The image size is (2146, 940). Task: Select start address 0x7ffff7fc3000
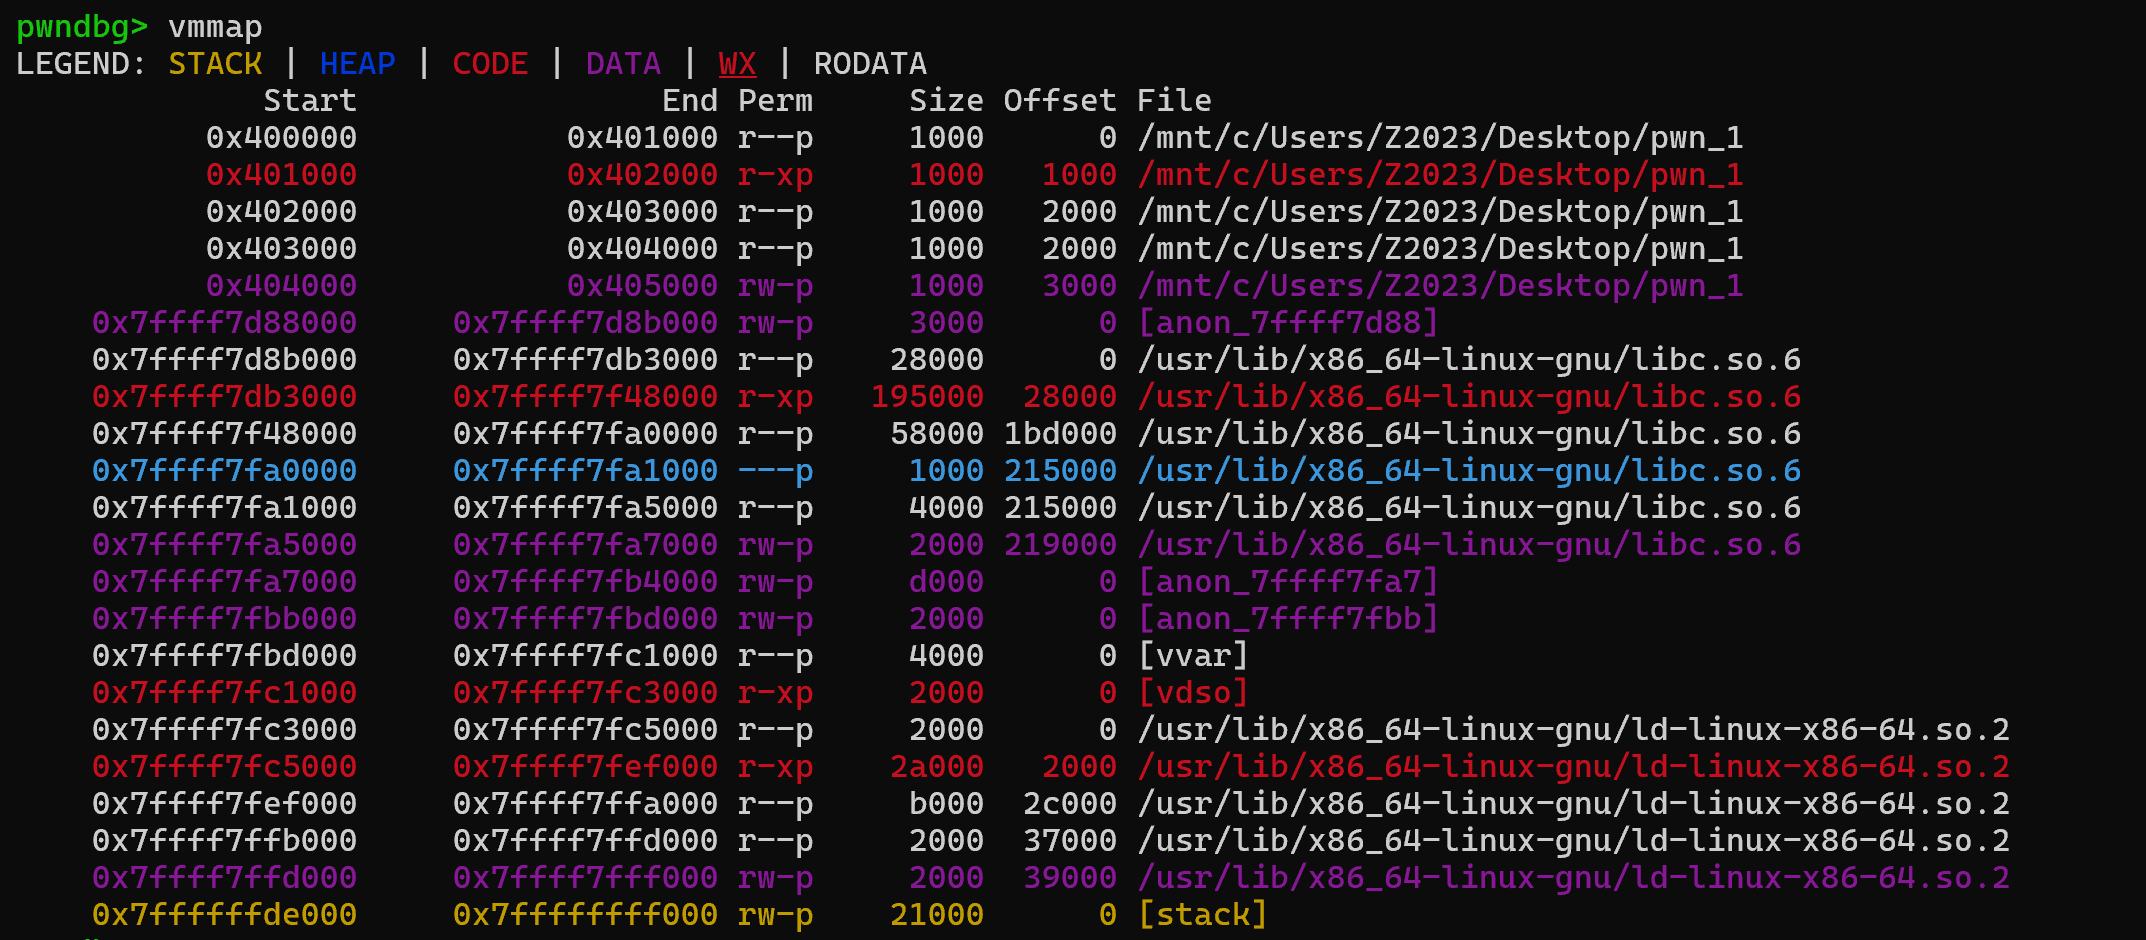[224, 730]
